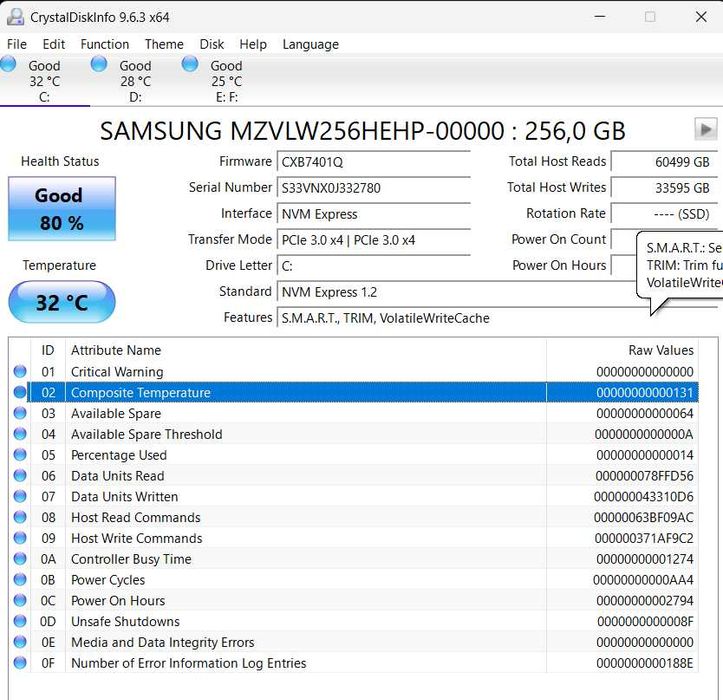Click status orb of Available Spare Threshold row
Screen dimensions: 723x700
(20, 433)
